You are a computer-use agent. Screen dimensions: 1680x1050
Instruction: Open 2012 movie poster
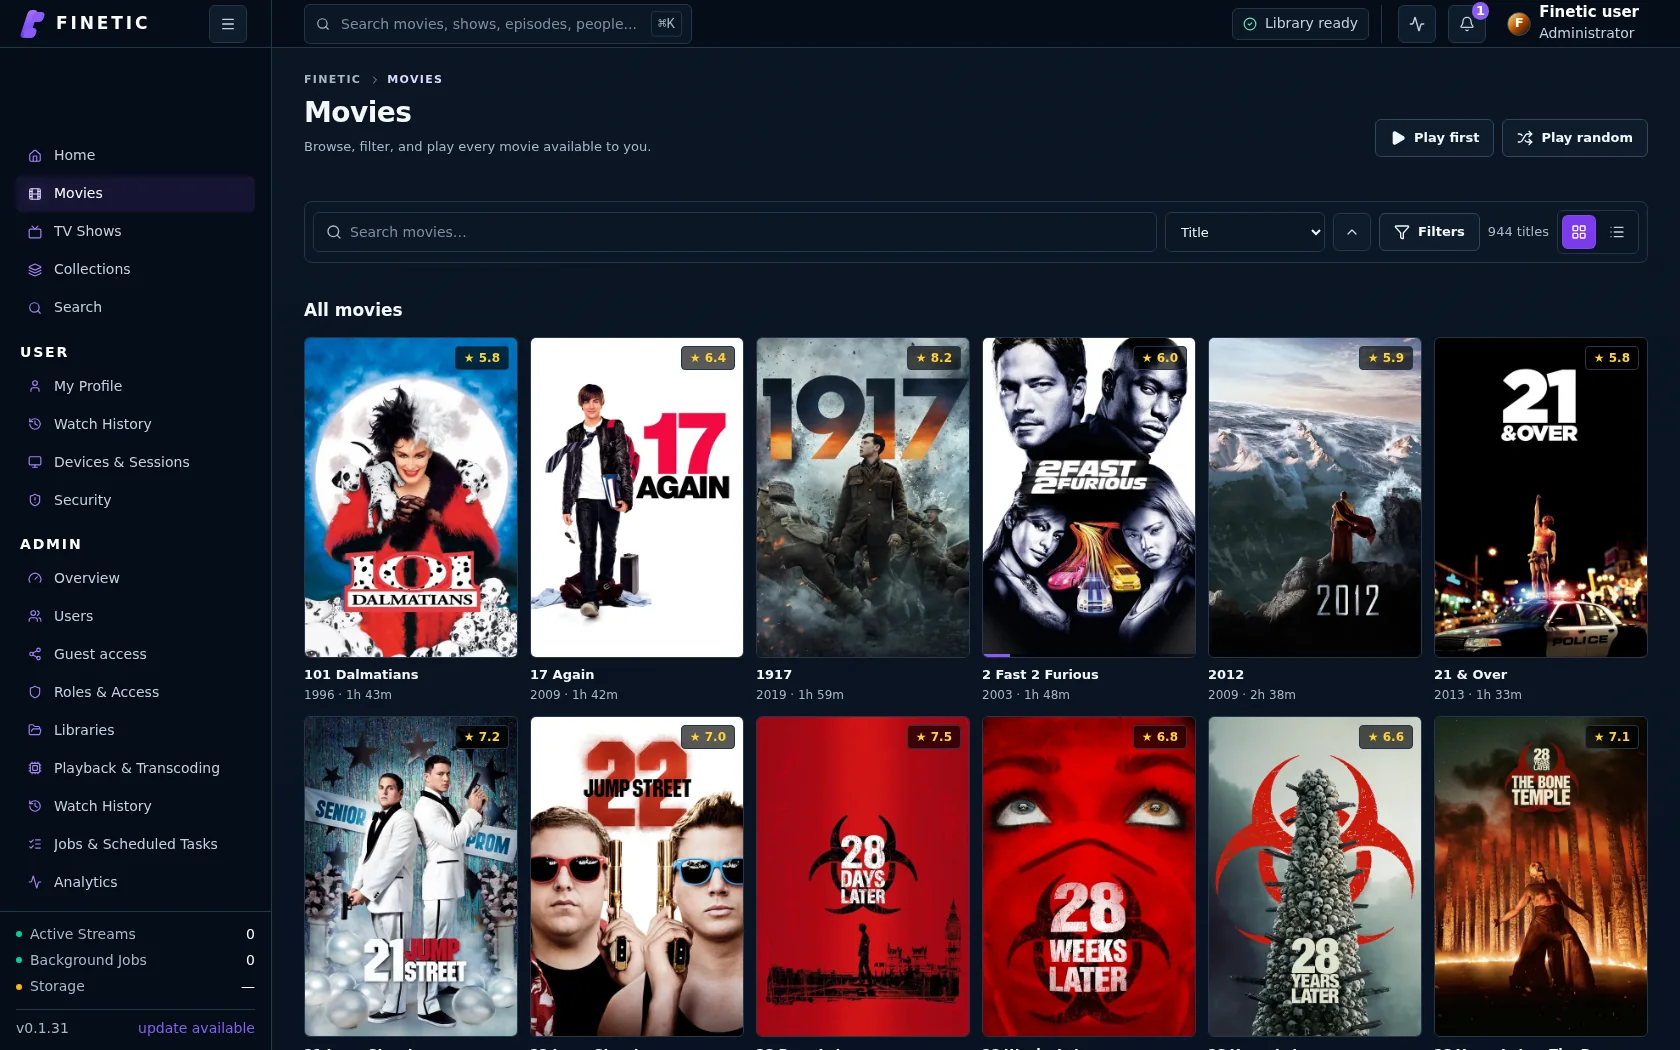pyautogui.click(x=1315, y=497)
